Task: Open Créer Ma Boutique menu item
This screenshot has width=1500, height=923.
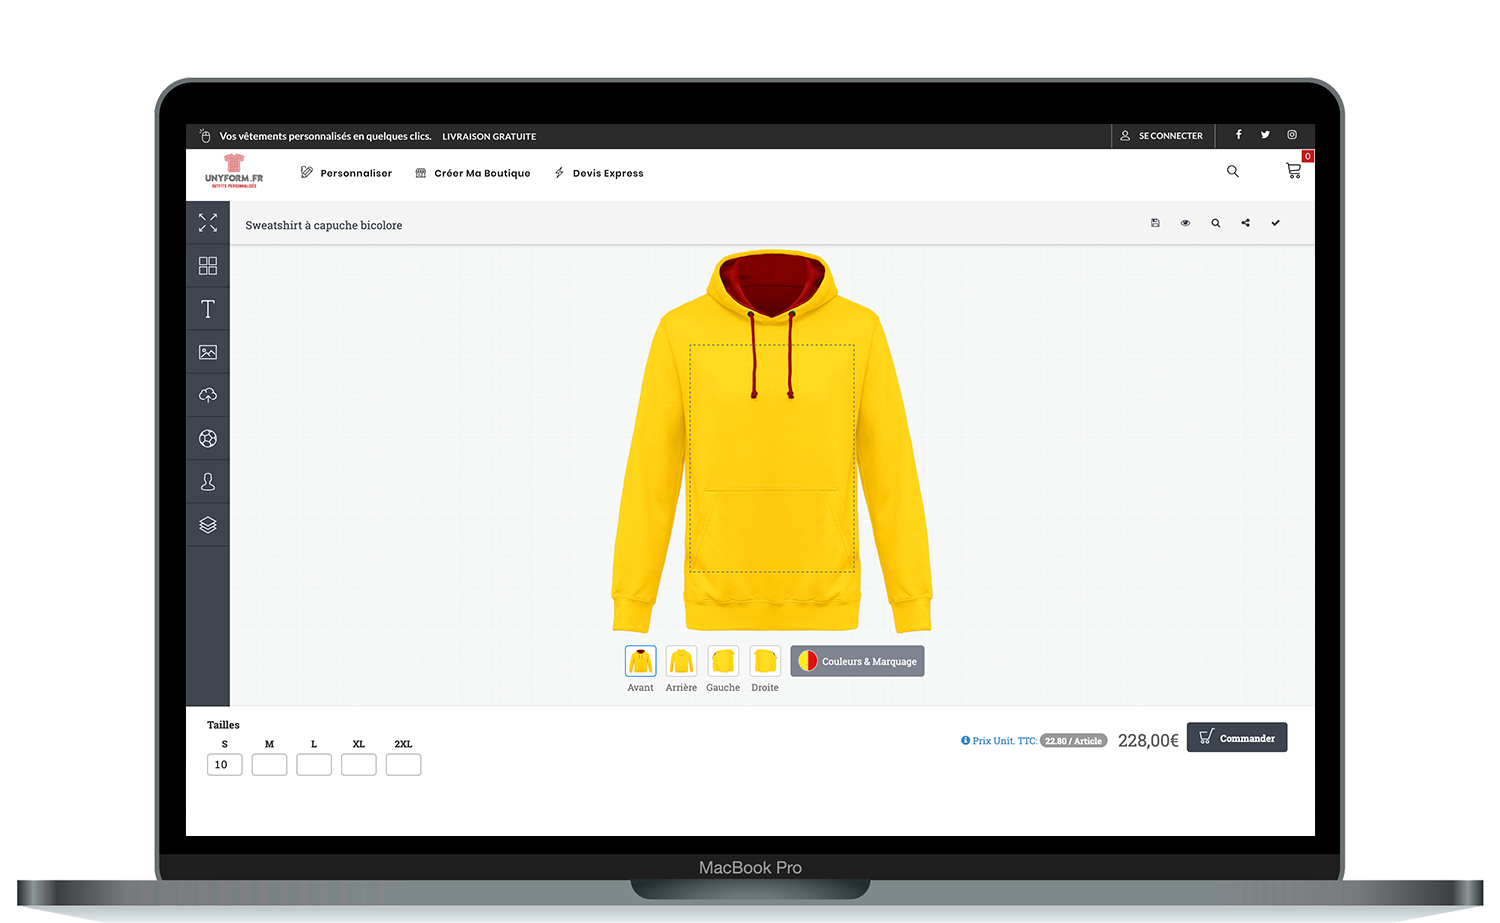Action: (473, 173)
